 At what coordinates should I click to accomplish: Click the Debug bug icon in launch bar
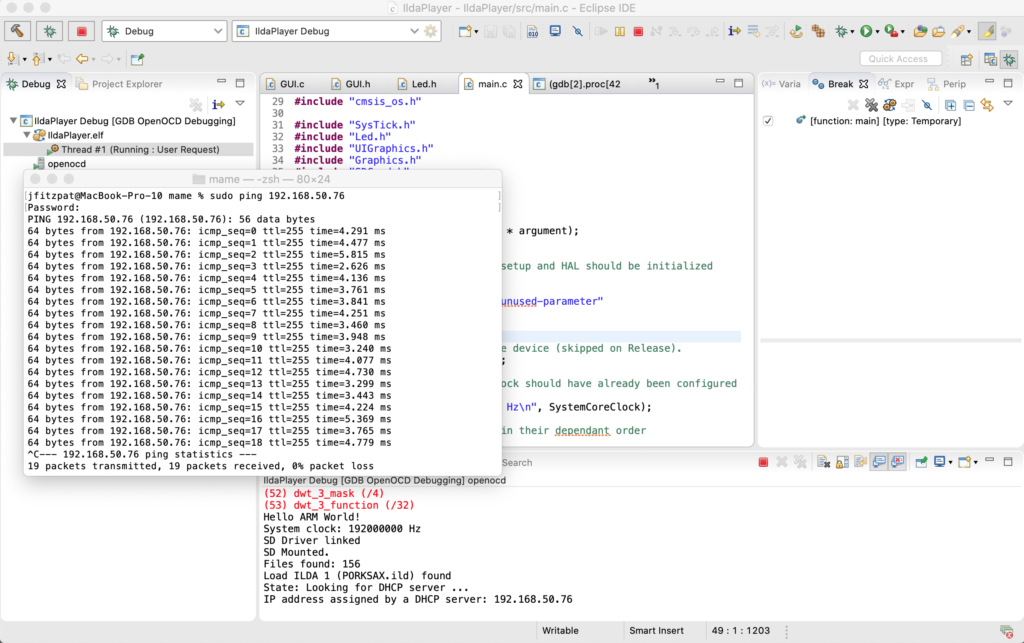point(49,32)
